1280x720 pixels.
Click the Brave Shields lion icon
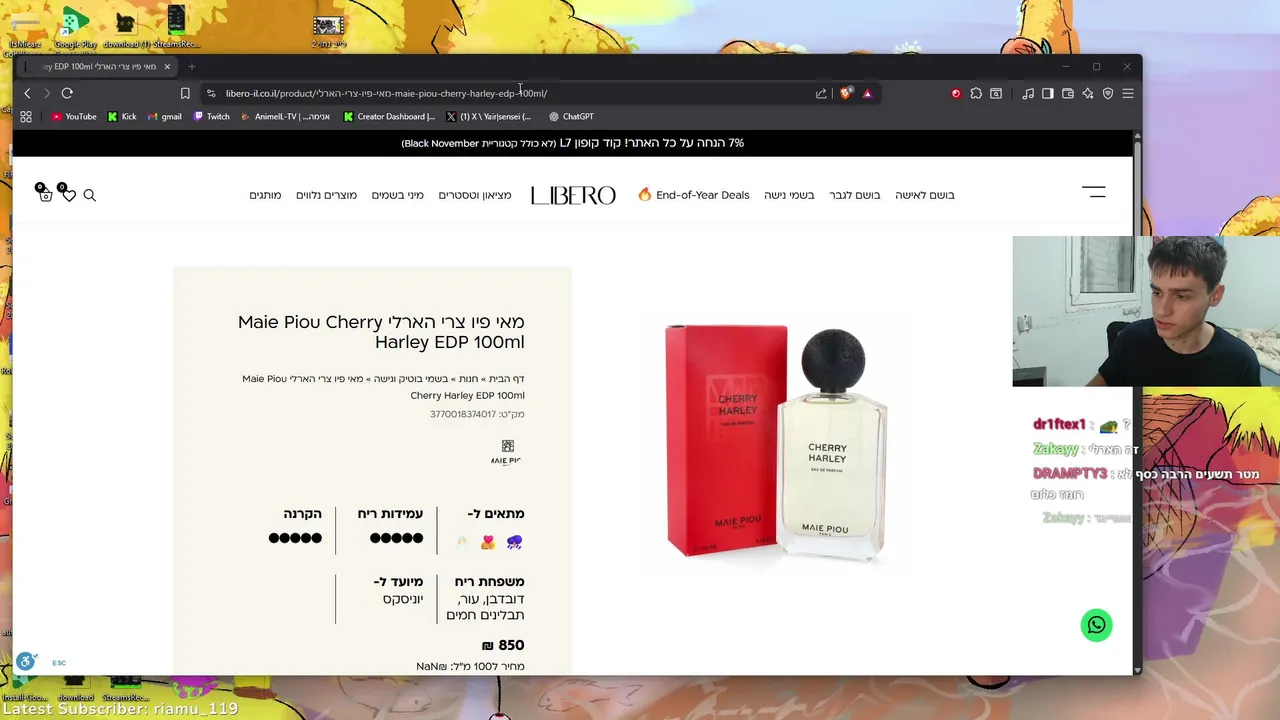click(x=847, y=93)
